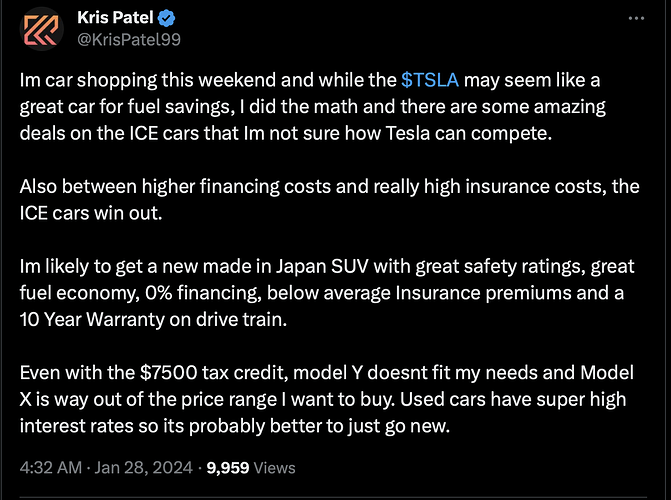Open Kris Patel's profile avatar
Screen dimensions: 671x500
coord(42,29)
